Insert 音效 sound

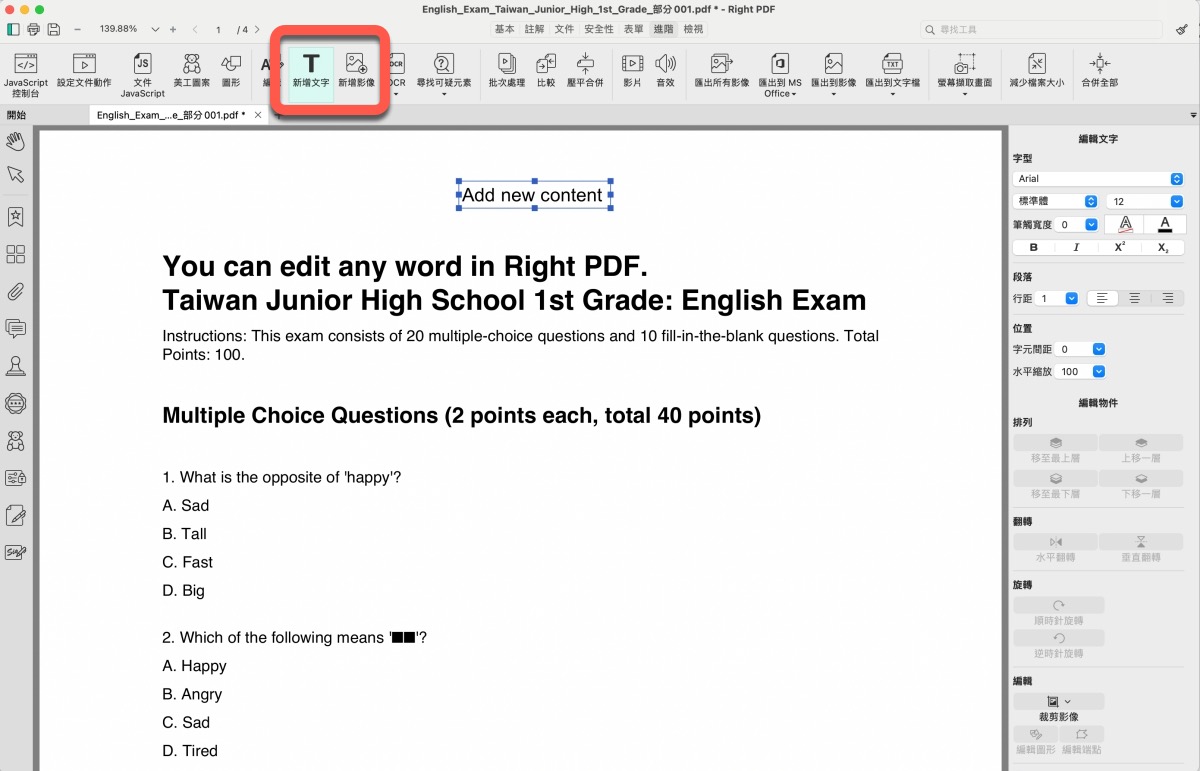pyautogui.click(x=665, y=70)
